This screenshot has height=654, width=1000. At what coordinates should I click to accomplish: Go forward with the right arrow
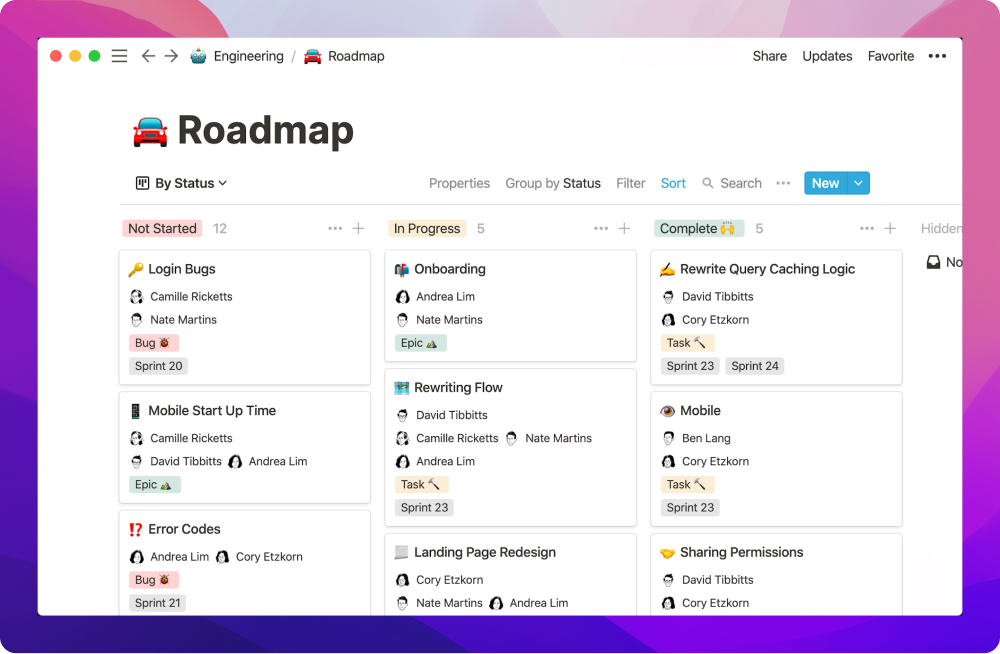click(172, 56)
